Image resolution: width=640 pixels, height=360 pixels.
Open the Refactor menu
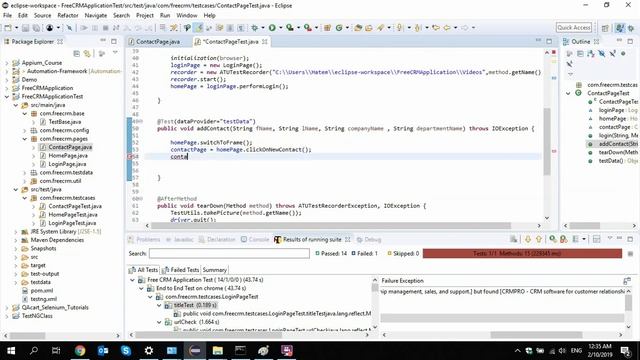68,16
